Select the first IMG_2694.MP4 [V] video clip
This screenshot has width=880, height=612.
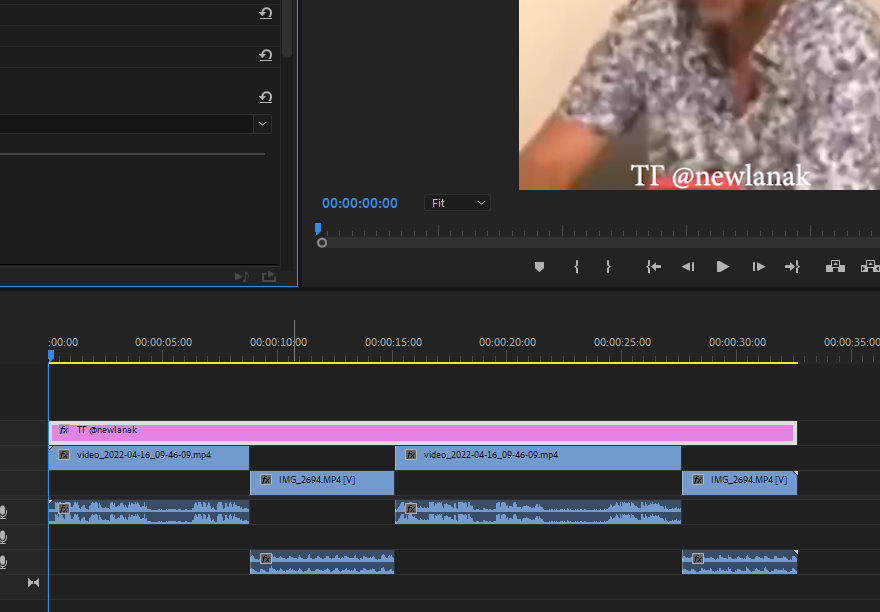pyautogui.click(x=322, y=482)
